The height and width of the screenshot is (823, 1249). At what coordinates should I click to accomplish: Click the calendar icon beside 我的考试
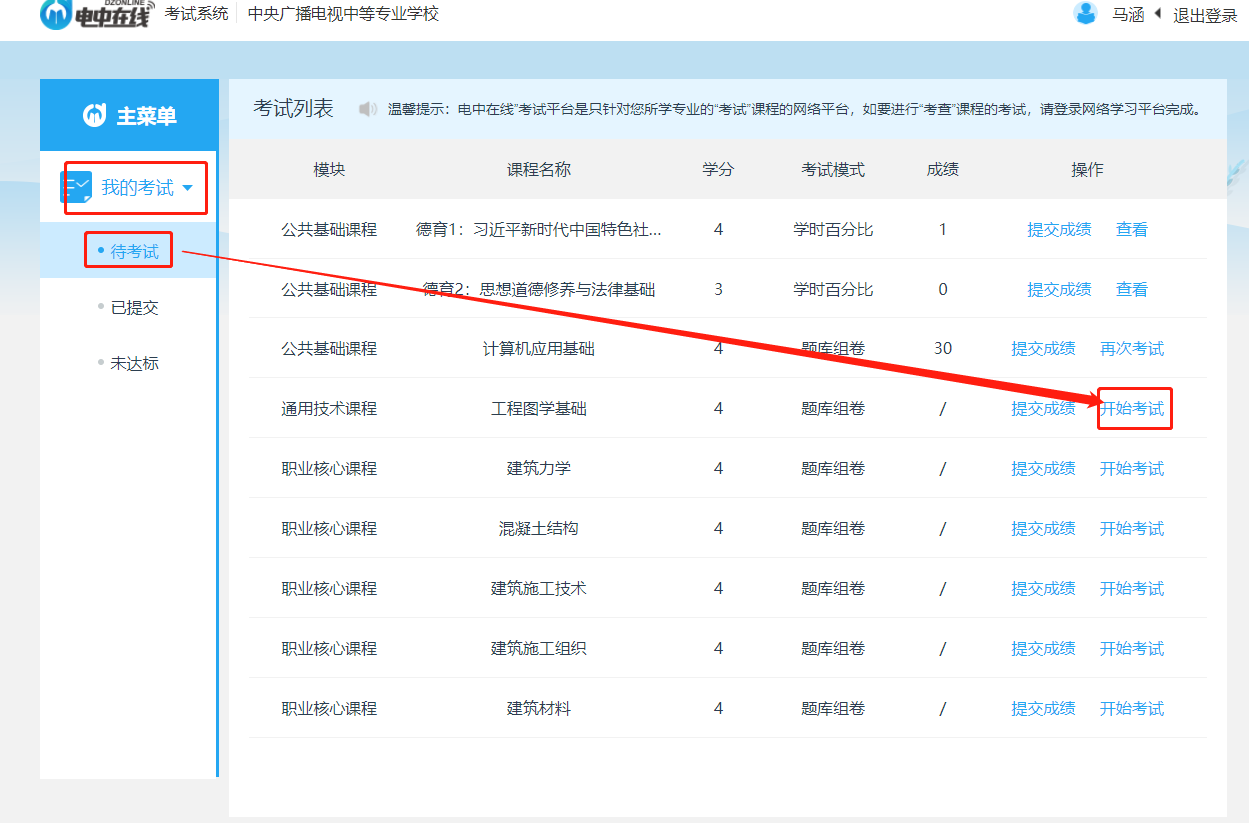[76, 186]
